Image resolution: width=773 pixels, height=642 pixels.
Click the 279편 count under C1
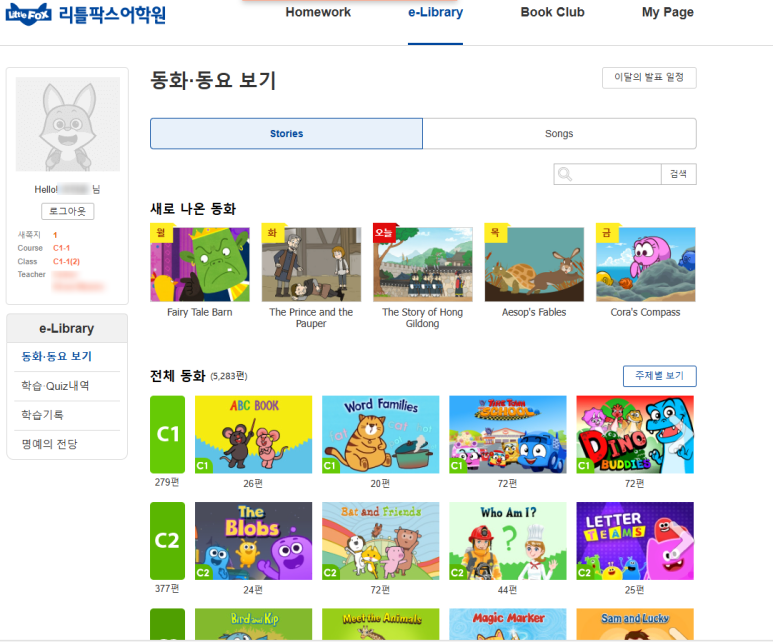tap(167, 482)
